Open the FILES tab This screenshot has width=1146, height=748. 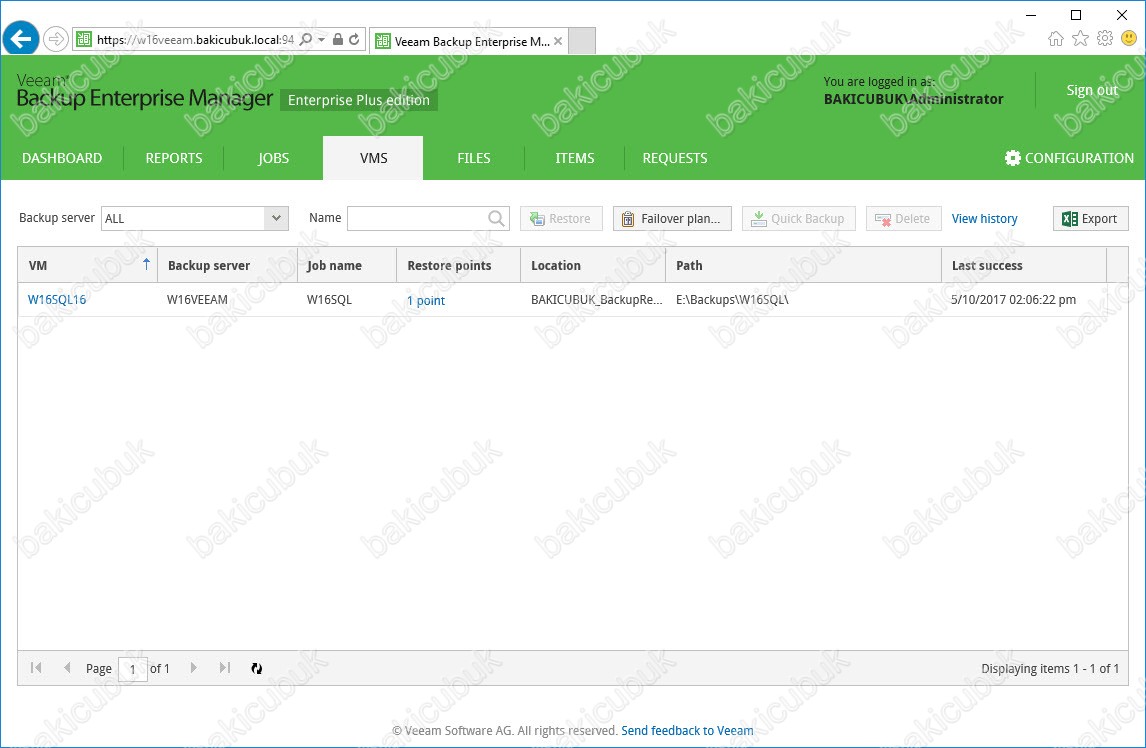[x=474, y=158]
